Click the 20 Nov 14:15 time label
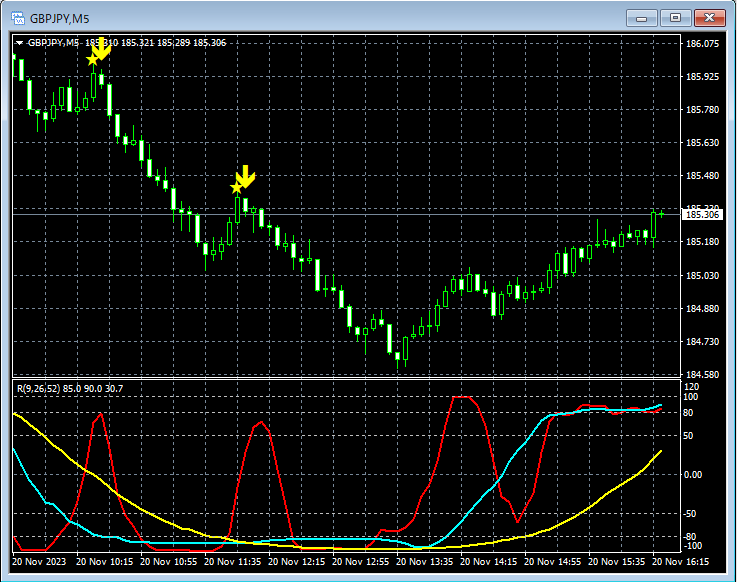The image size is (738, 582). tap(488, 561)
